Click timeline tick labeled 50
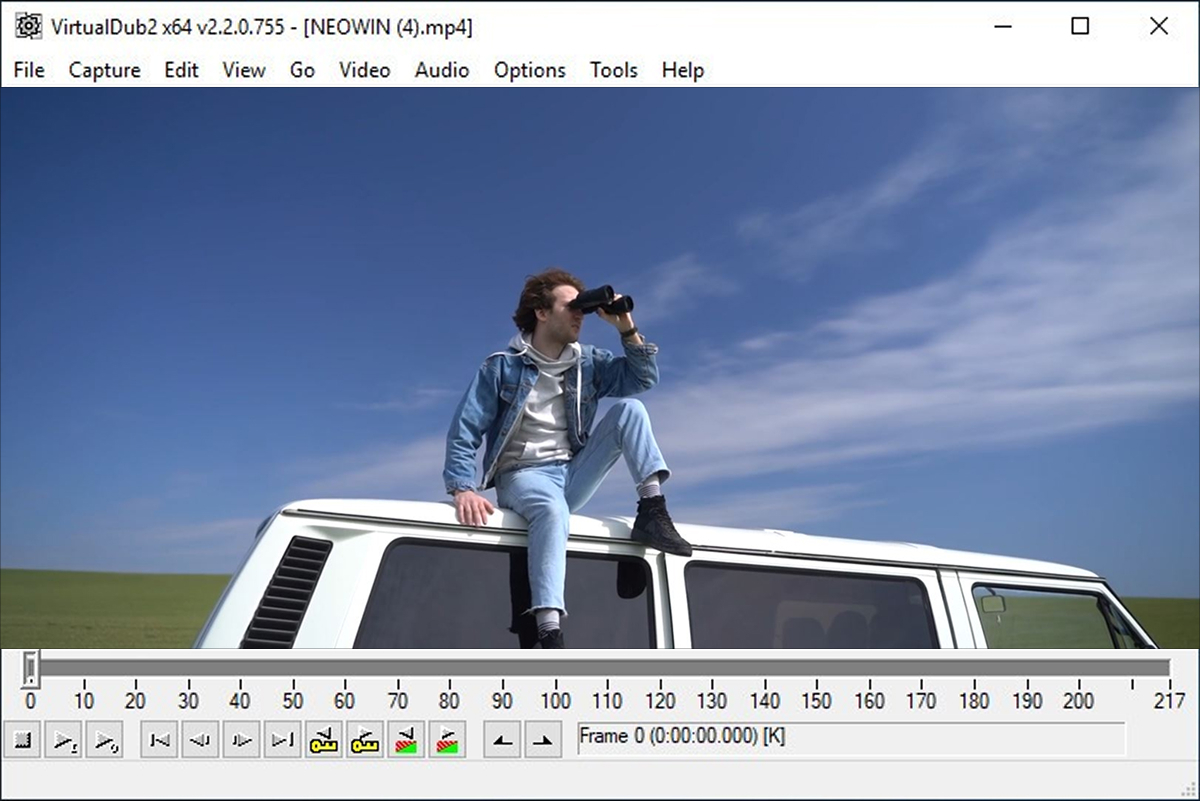Image resolution: width=1200 pixels, height=801 pixels. tap(292, 701)
